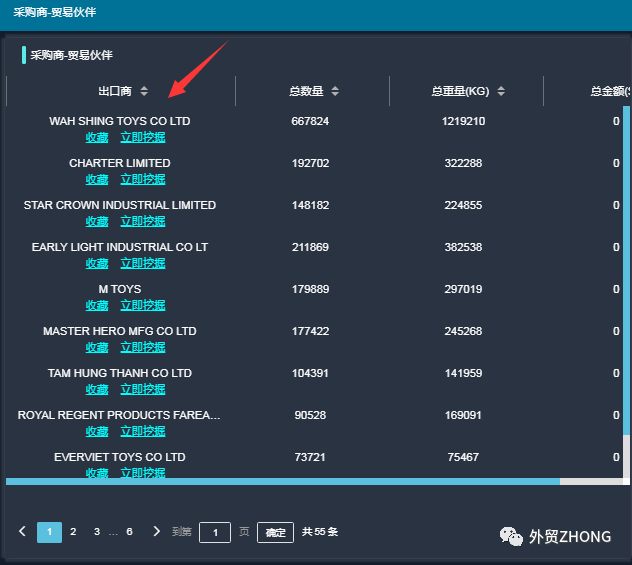
Task: Click 立即挖掘 under STAR CROWN INDUSTRIAL LIMITED
Action: pyautogui.click(x=143, y=221)
